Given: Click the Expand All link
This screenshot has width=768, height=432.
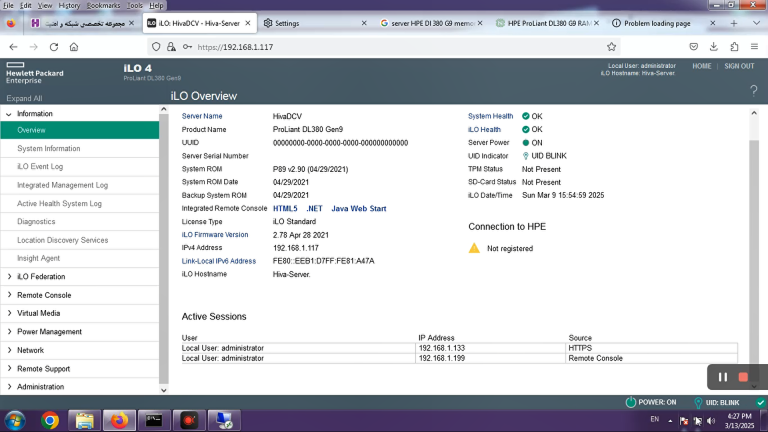Looking at the screenshot, I should point(24,98).
